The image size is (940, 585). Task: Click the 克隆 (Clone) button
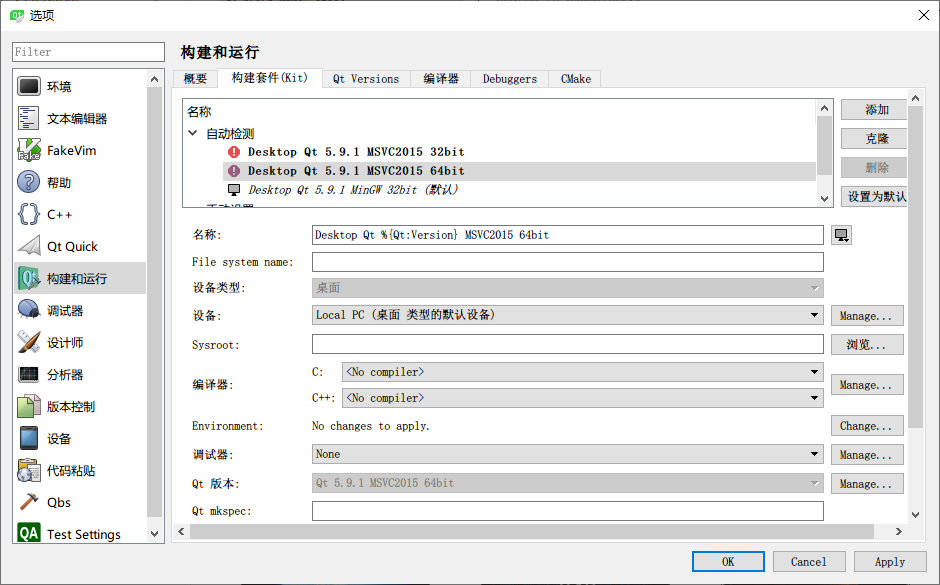(x=874, y=138)
